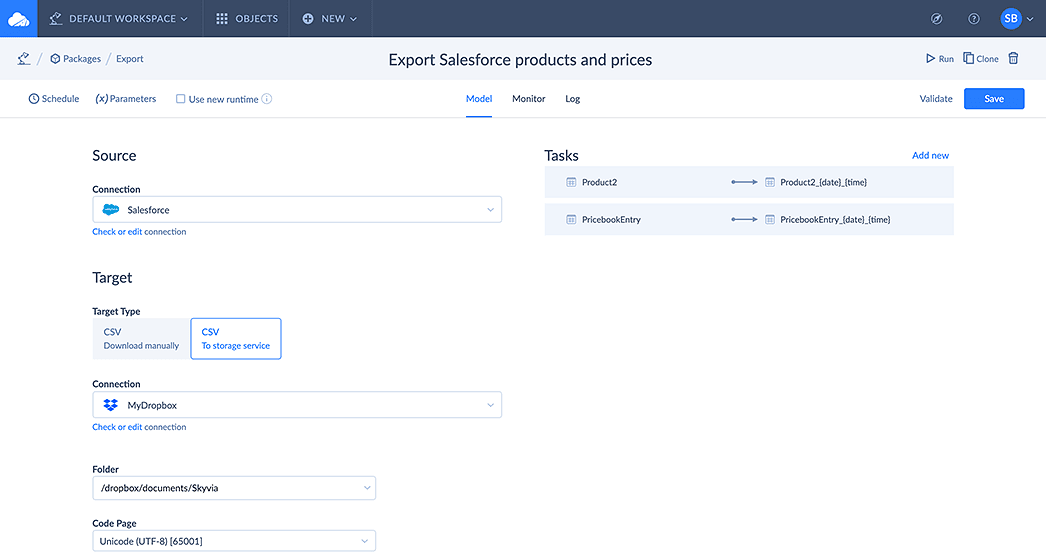Click Product2_{date}_{time} target name

pyautogui.click(x=824, y=182)
